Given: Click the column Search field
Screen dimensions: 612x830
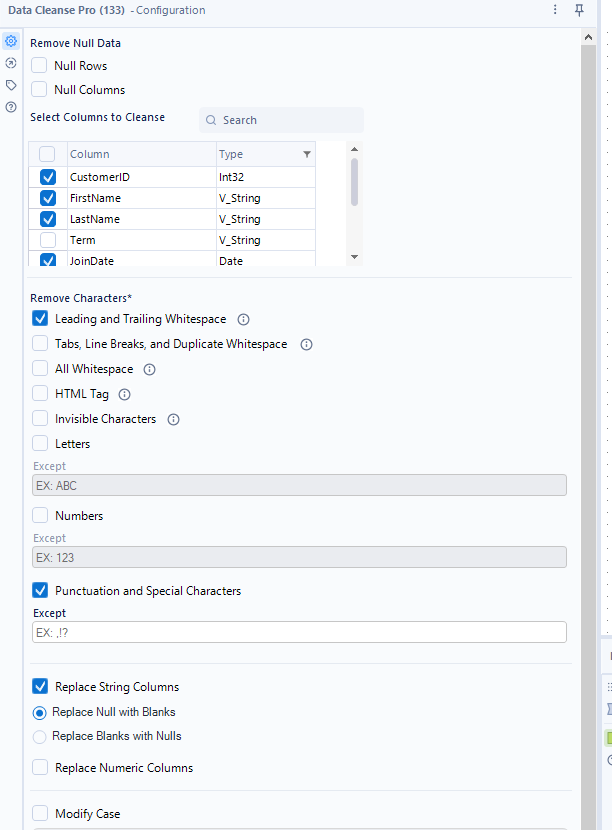Looking at the screenshot, I should [x=282, y=120].
